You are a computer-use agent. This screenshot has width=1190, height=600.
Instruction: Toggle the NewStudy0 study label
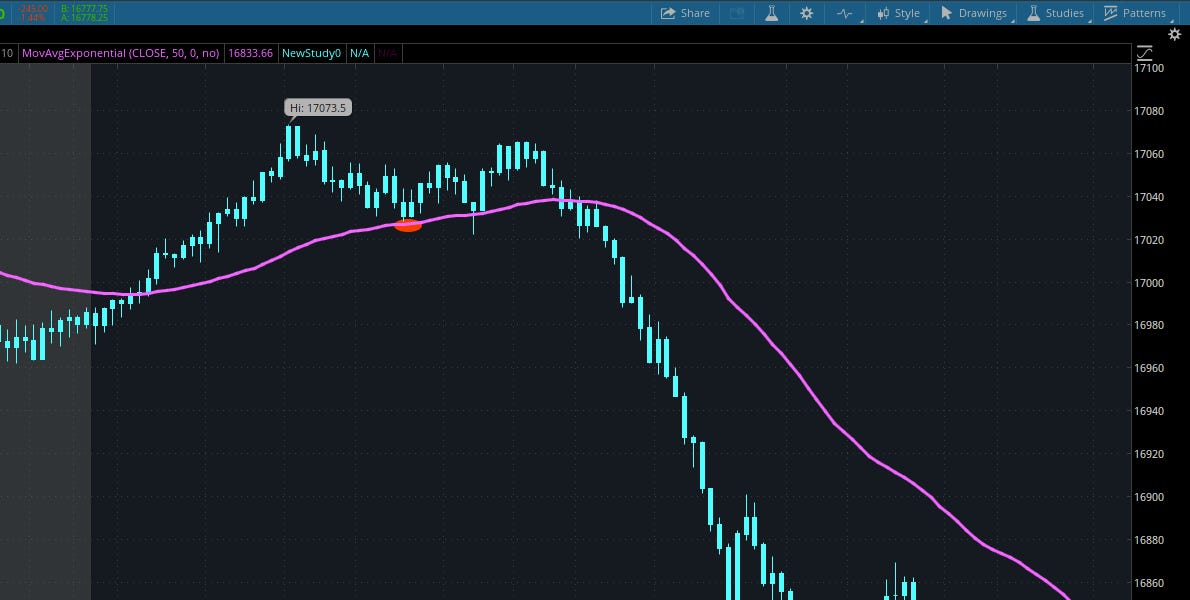tap(313, 53)
